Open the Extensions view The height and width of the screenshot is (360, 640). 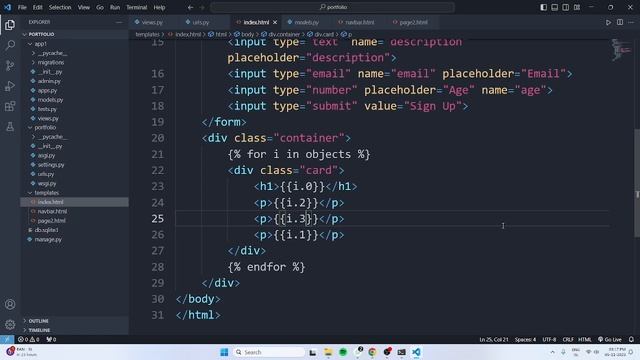(x=10, y=106)
